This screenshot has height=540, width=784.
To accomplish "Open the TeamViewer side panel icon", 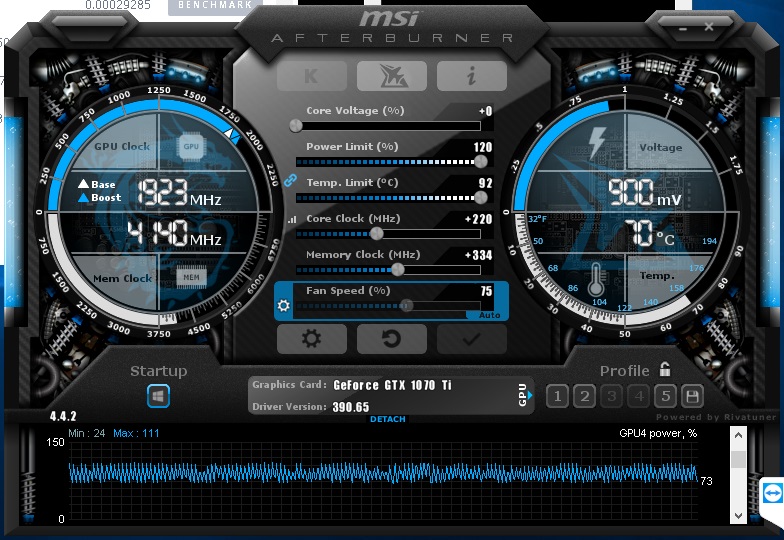I will coord(772,494).
